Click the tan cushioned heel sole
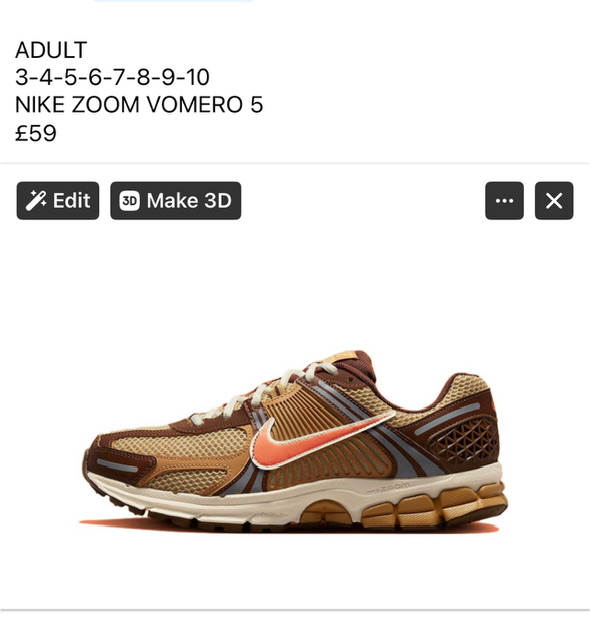 pyautogui.click(x=435, y=504)
